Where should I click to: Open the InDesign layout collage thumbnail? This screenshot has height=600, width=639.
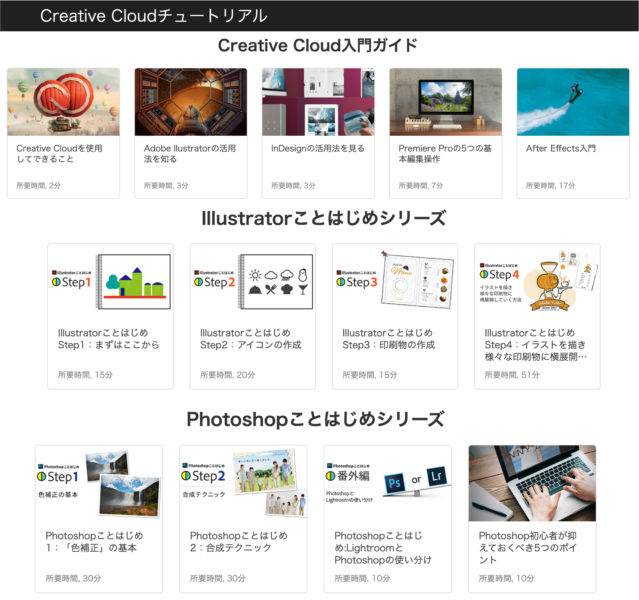[x=318, y=102]
